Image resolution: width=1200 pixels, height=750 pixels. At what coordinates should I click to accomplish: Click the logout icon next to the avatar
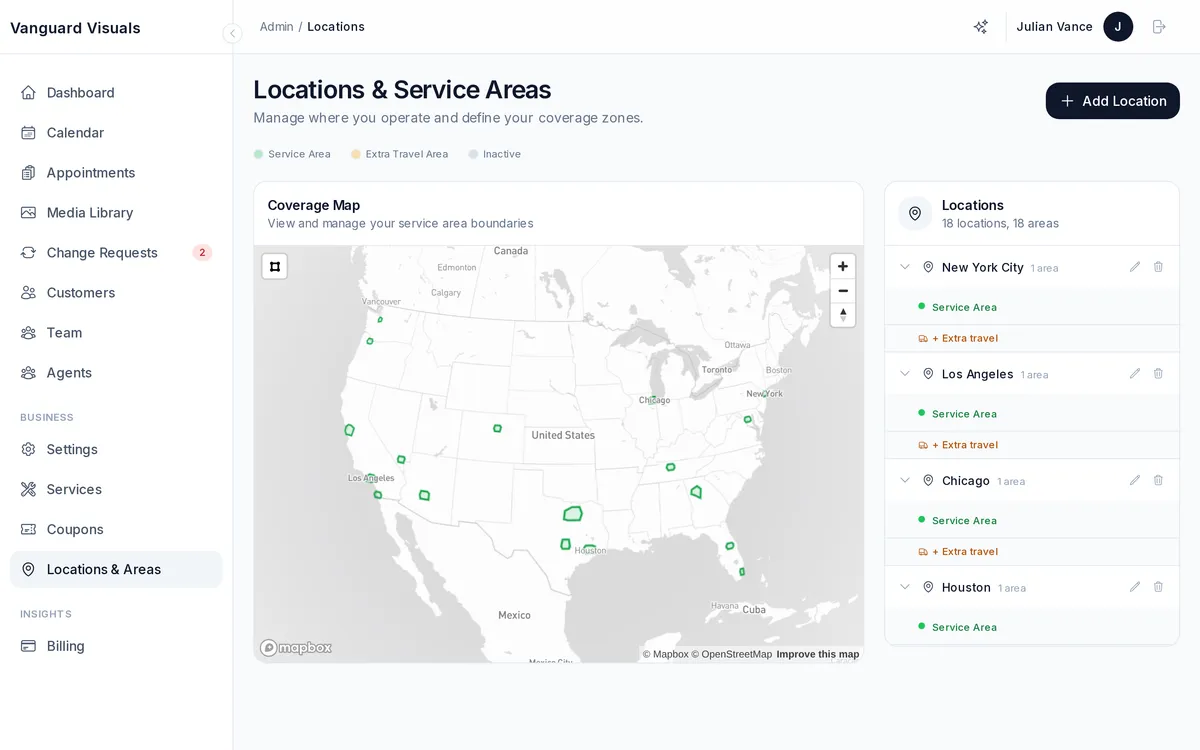coord(1159,26)
